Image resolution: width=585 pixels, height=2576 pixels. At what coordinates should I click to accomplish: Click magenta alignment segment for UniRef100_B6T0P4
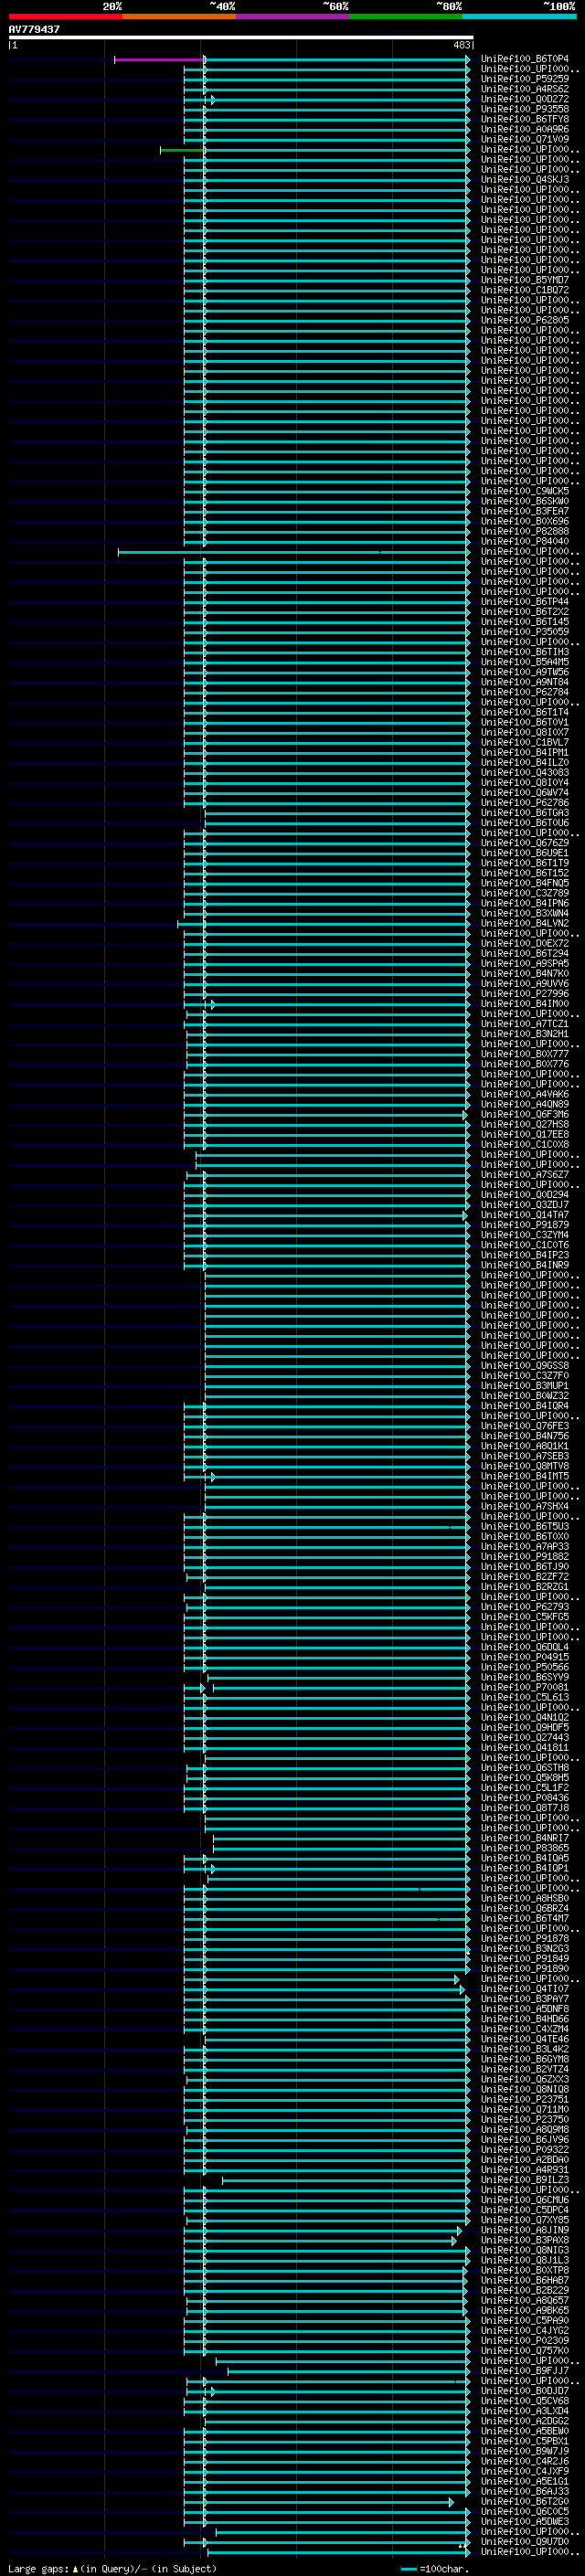[160, 59]
